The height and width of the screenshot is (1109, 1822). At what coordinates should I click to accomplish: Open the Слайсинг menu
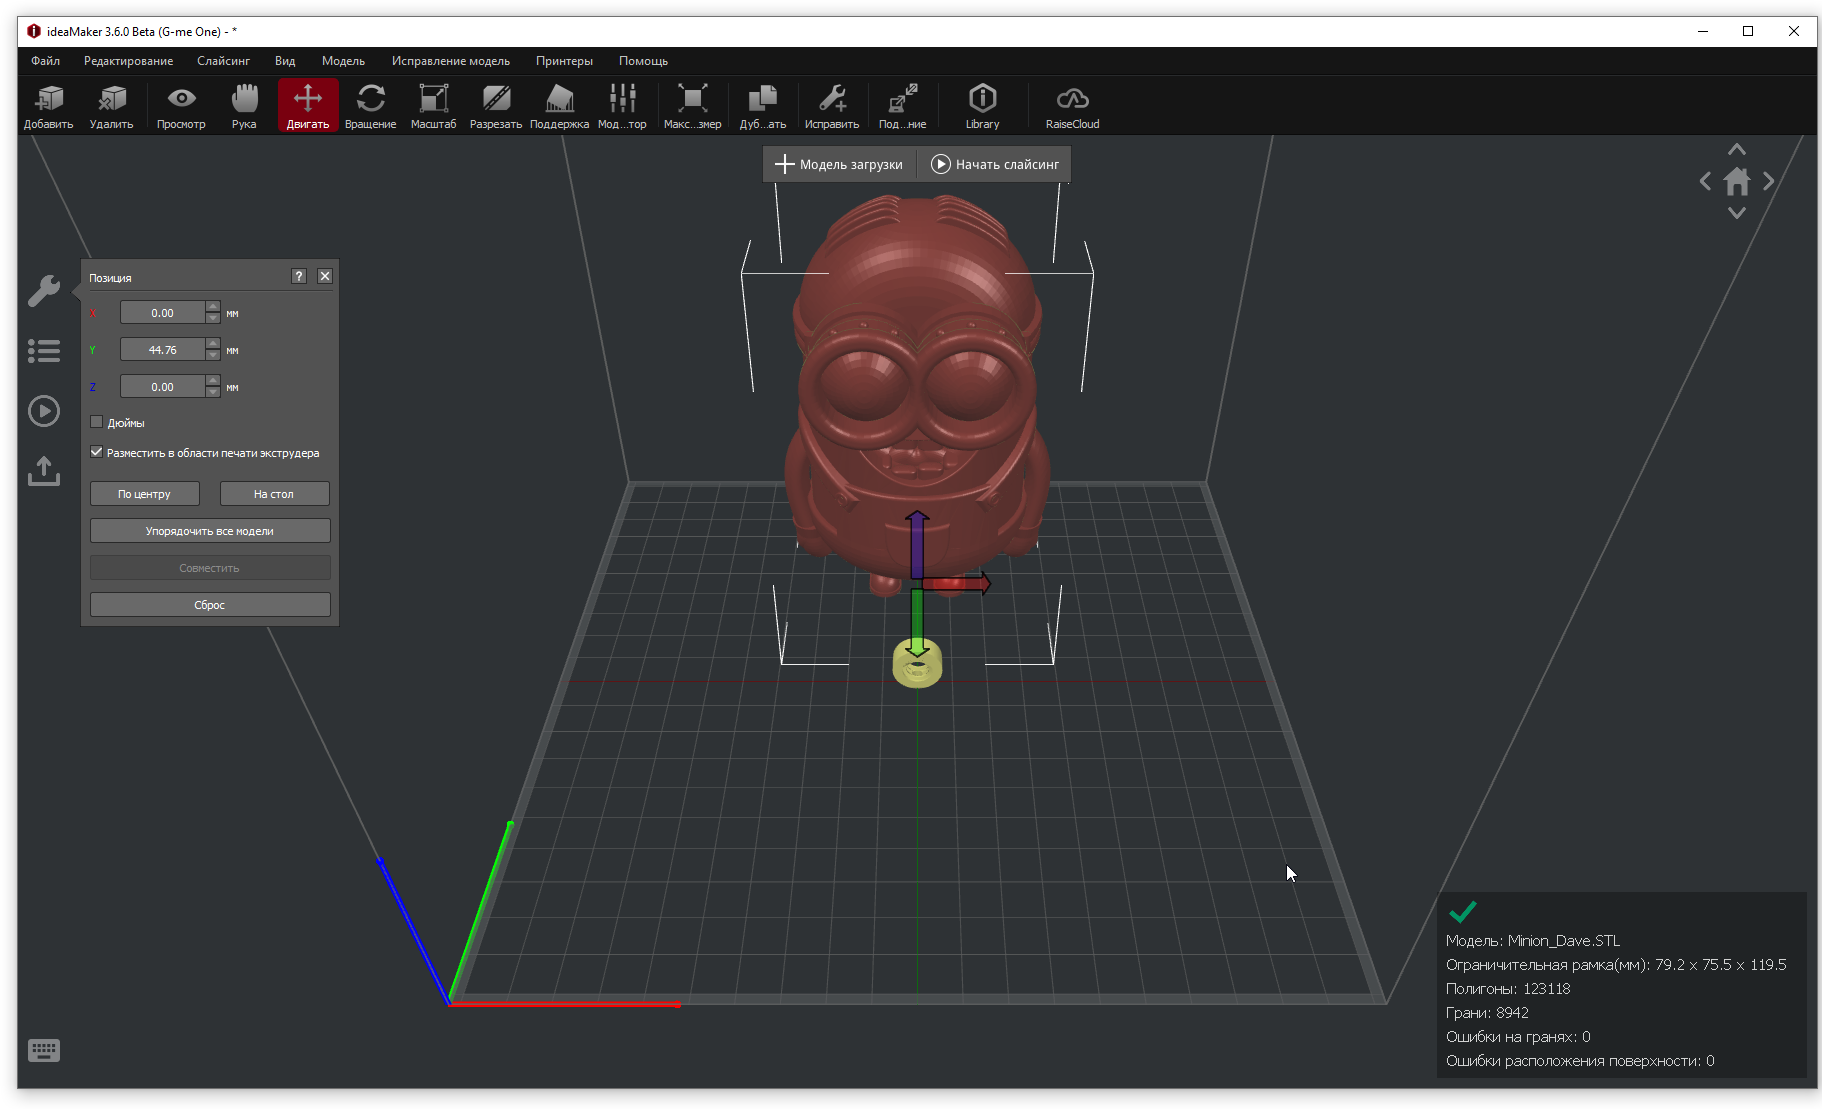(x=223, y=61)
